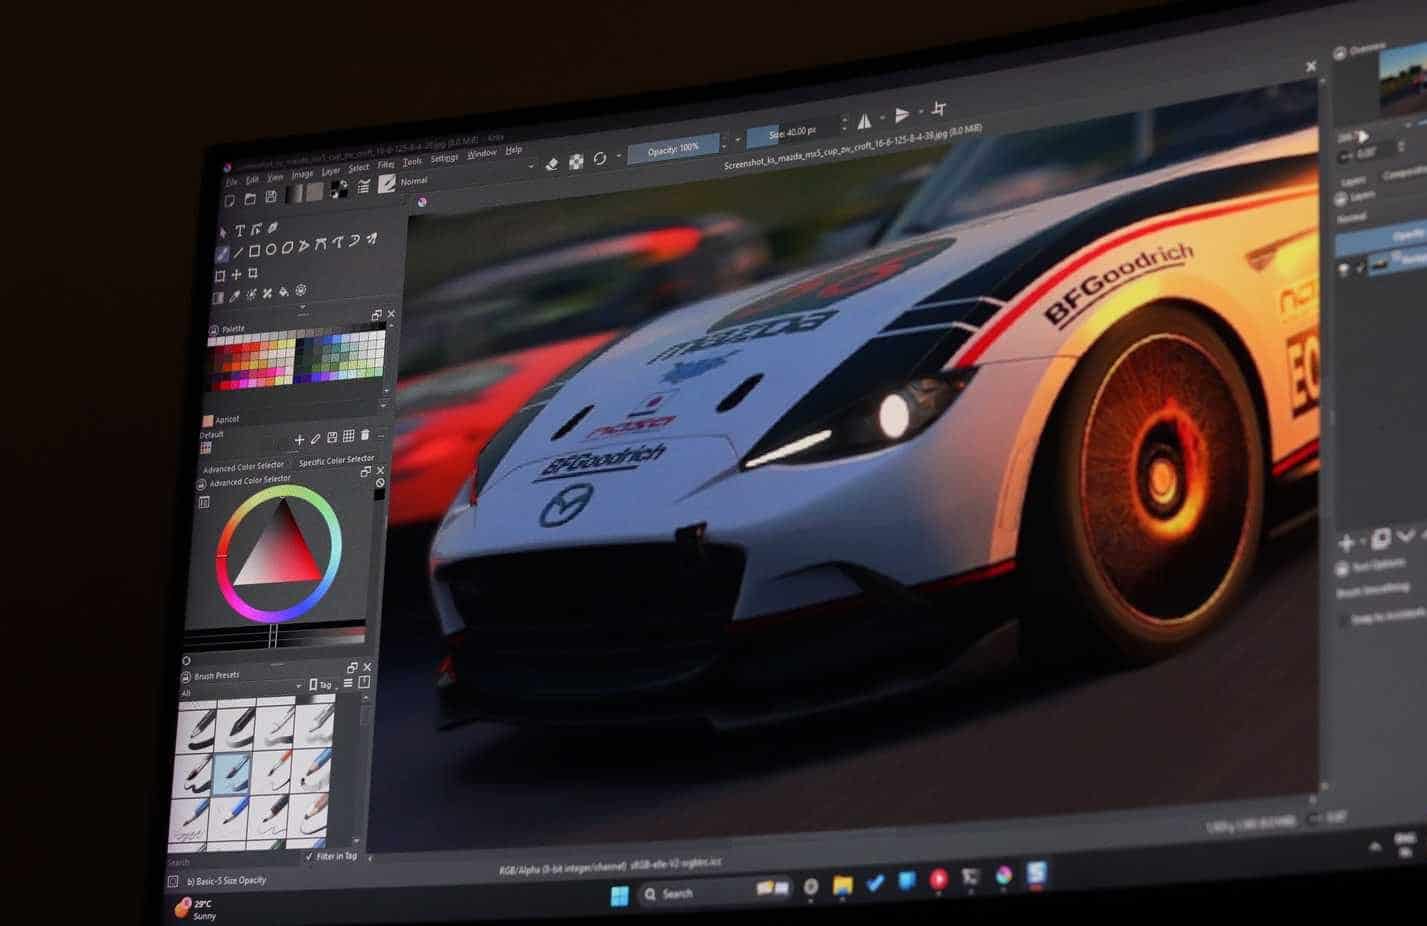Viewport: 1427px width, 926px height.
Task: Open the Tag menu in Brush Presets
Action: click(x=321, y=685)
